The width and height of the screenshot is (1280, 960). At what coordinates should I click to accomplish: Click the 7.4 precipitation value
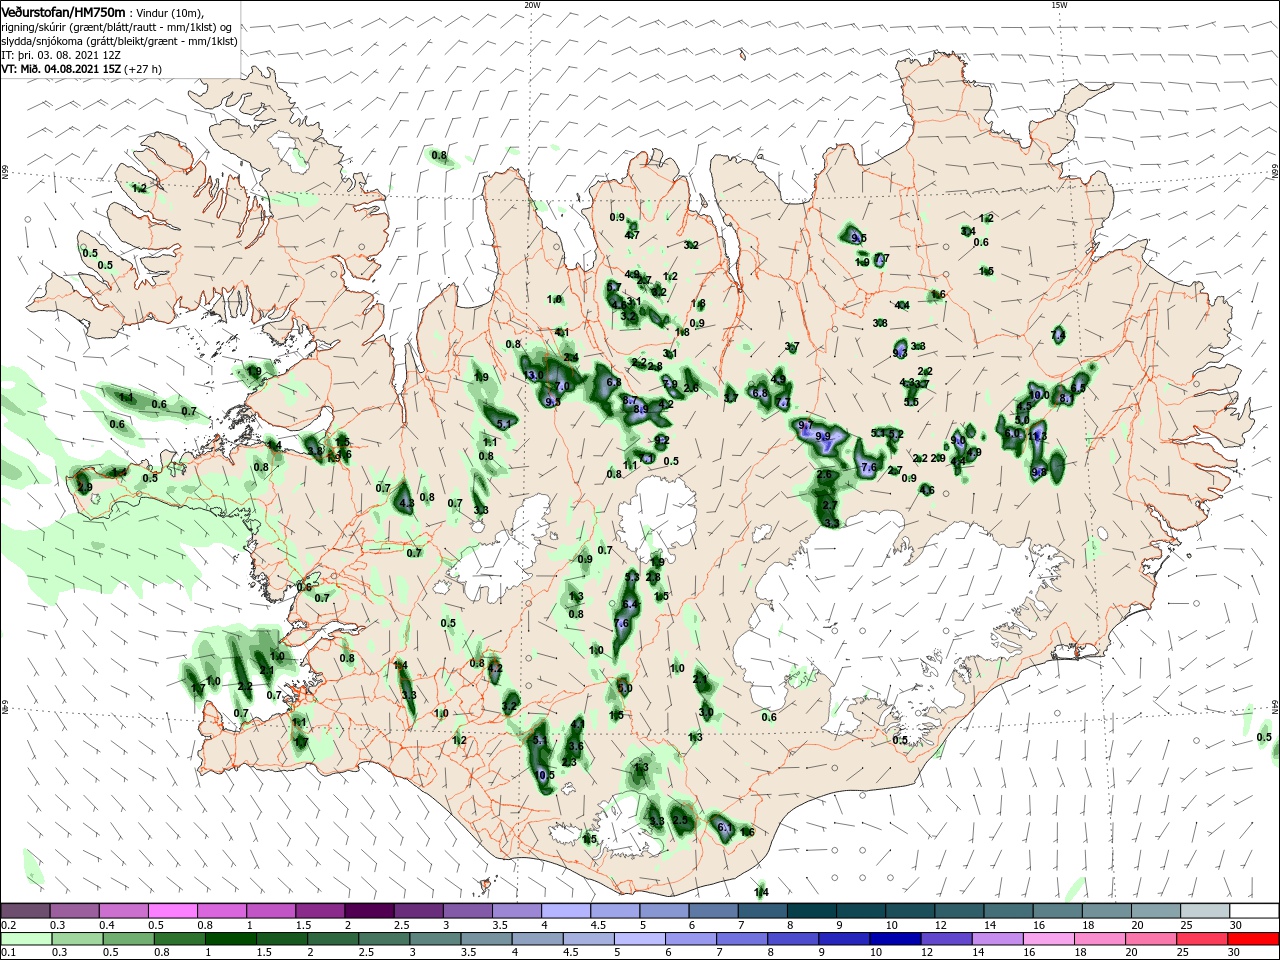1058,336
